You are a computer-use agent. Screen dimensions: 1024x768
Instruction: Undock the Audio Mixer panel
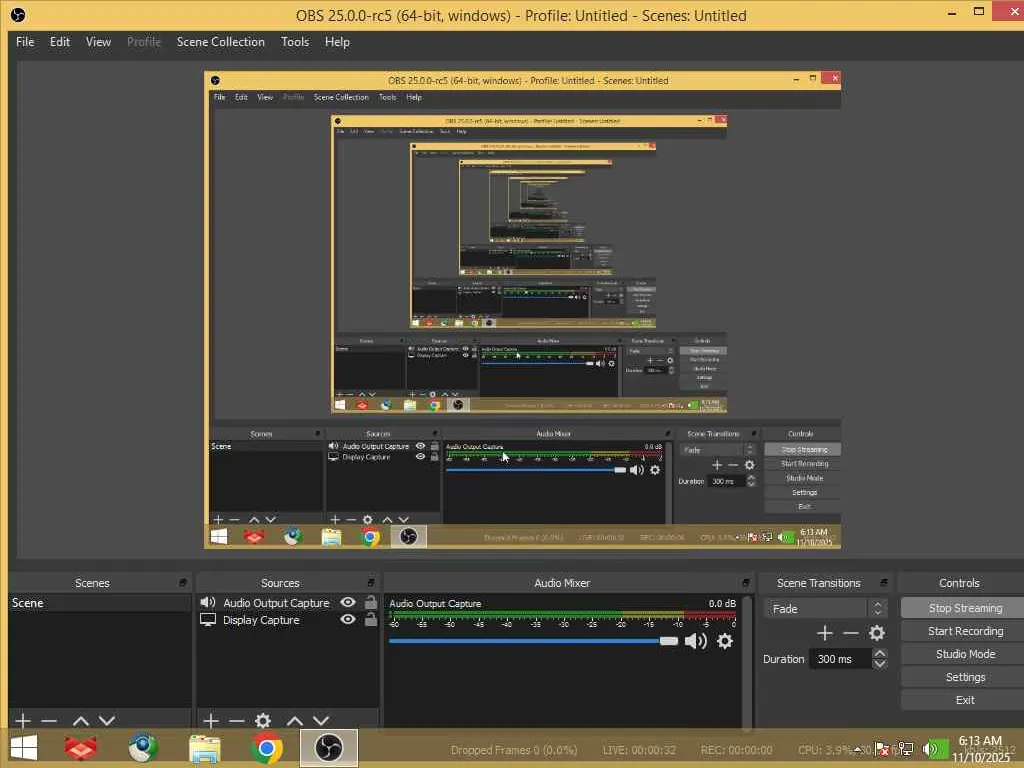(746, 583)
